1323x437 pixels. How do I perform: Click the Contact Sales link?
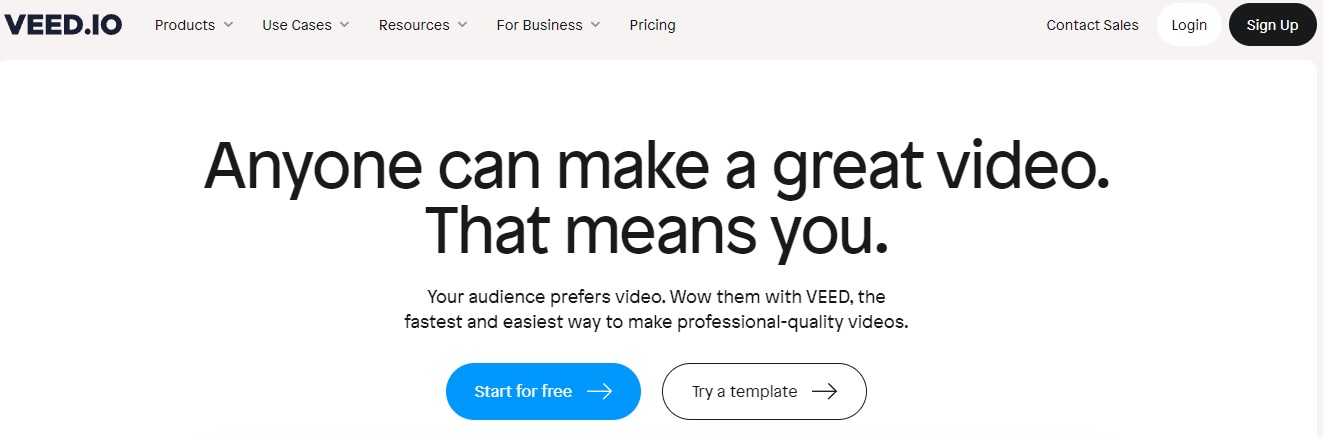pos(1092,25)
